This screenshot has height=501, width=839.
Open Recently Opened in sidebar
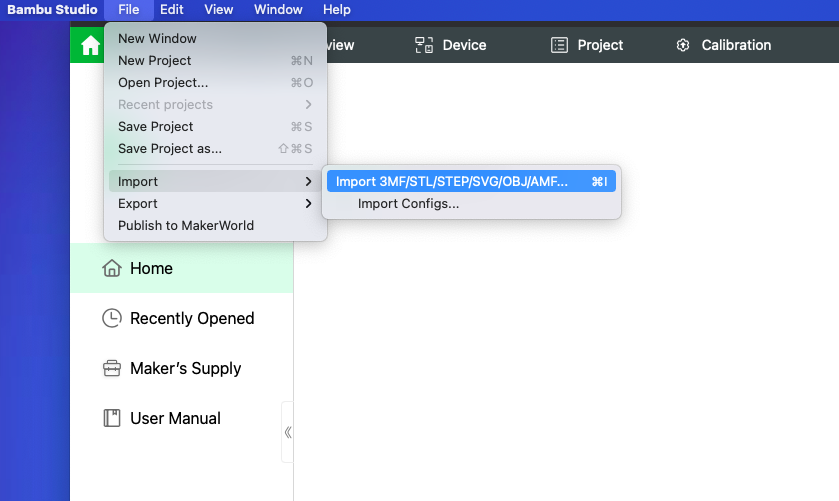point(182,318)
